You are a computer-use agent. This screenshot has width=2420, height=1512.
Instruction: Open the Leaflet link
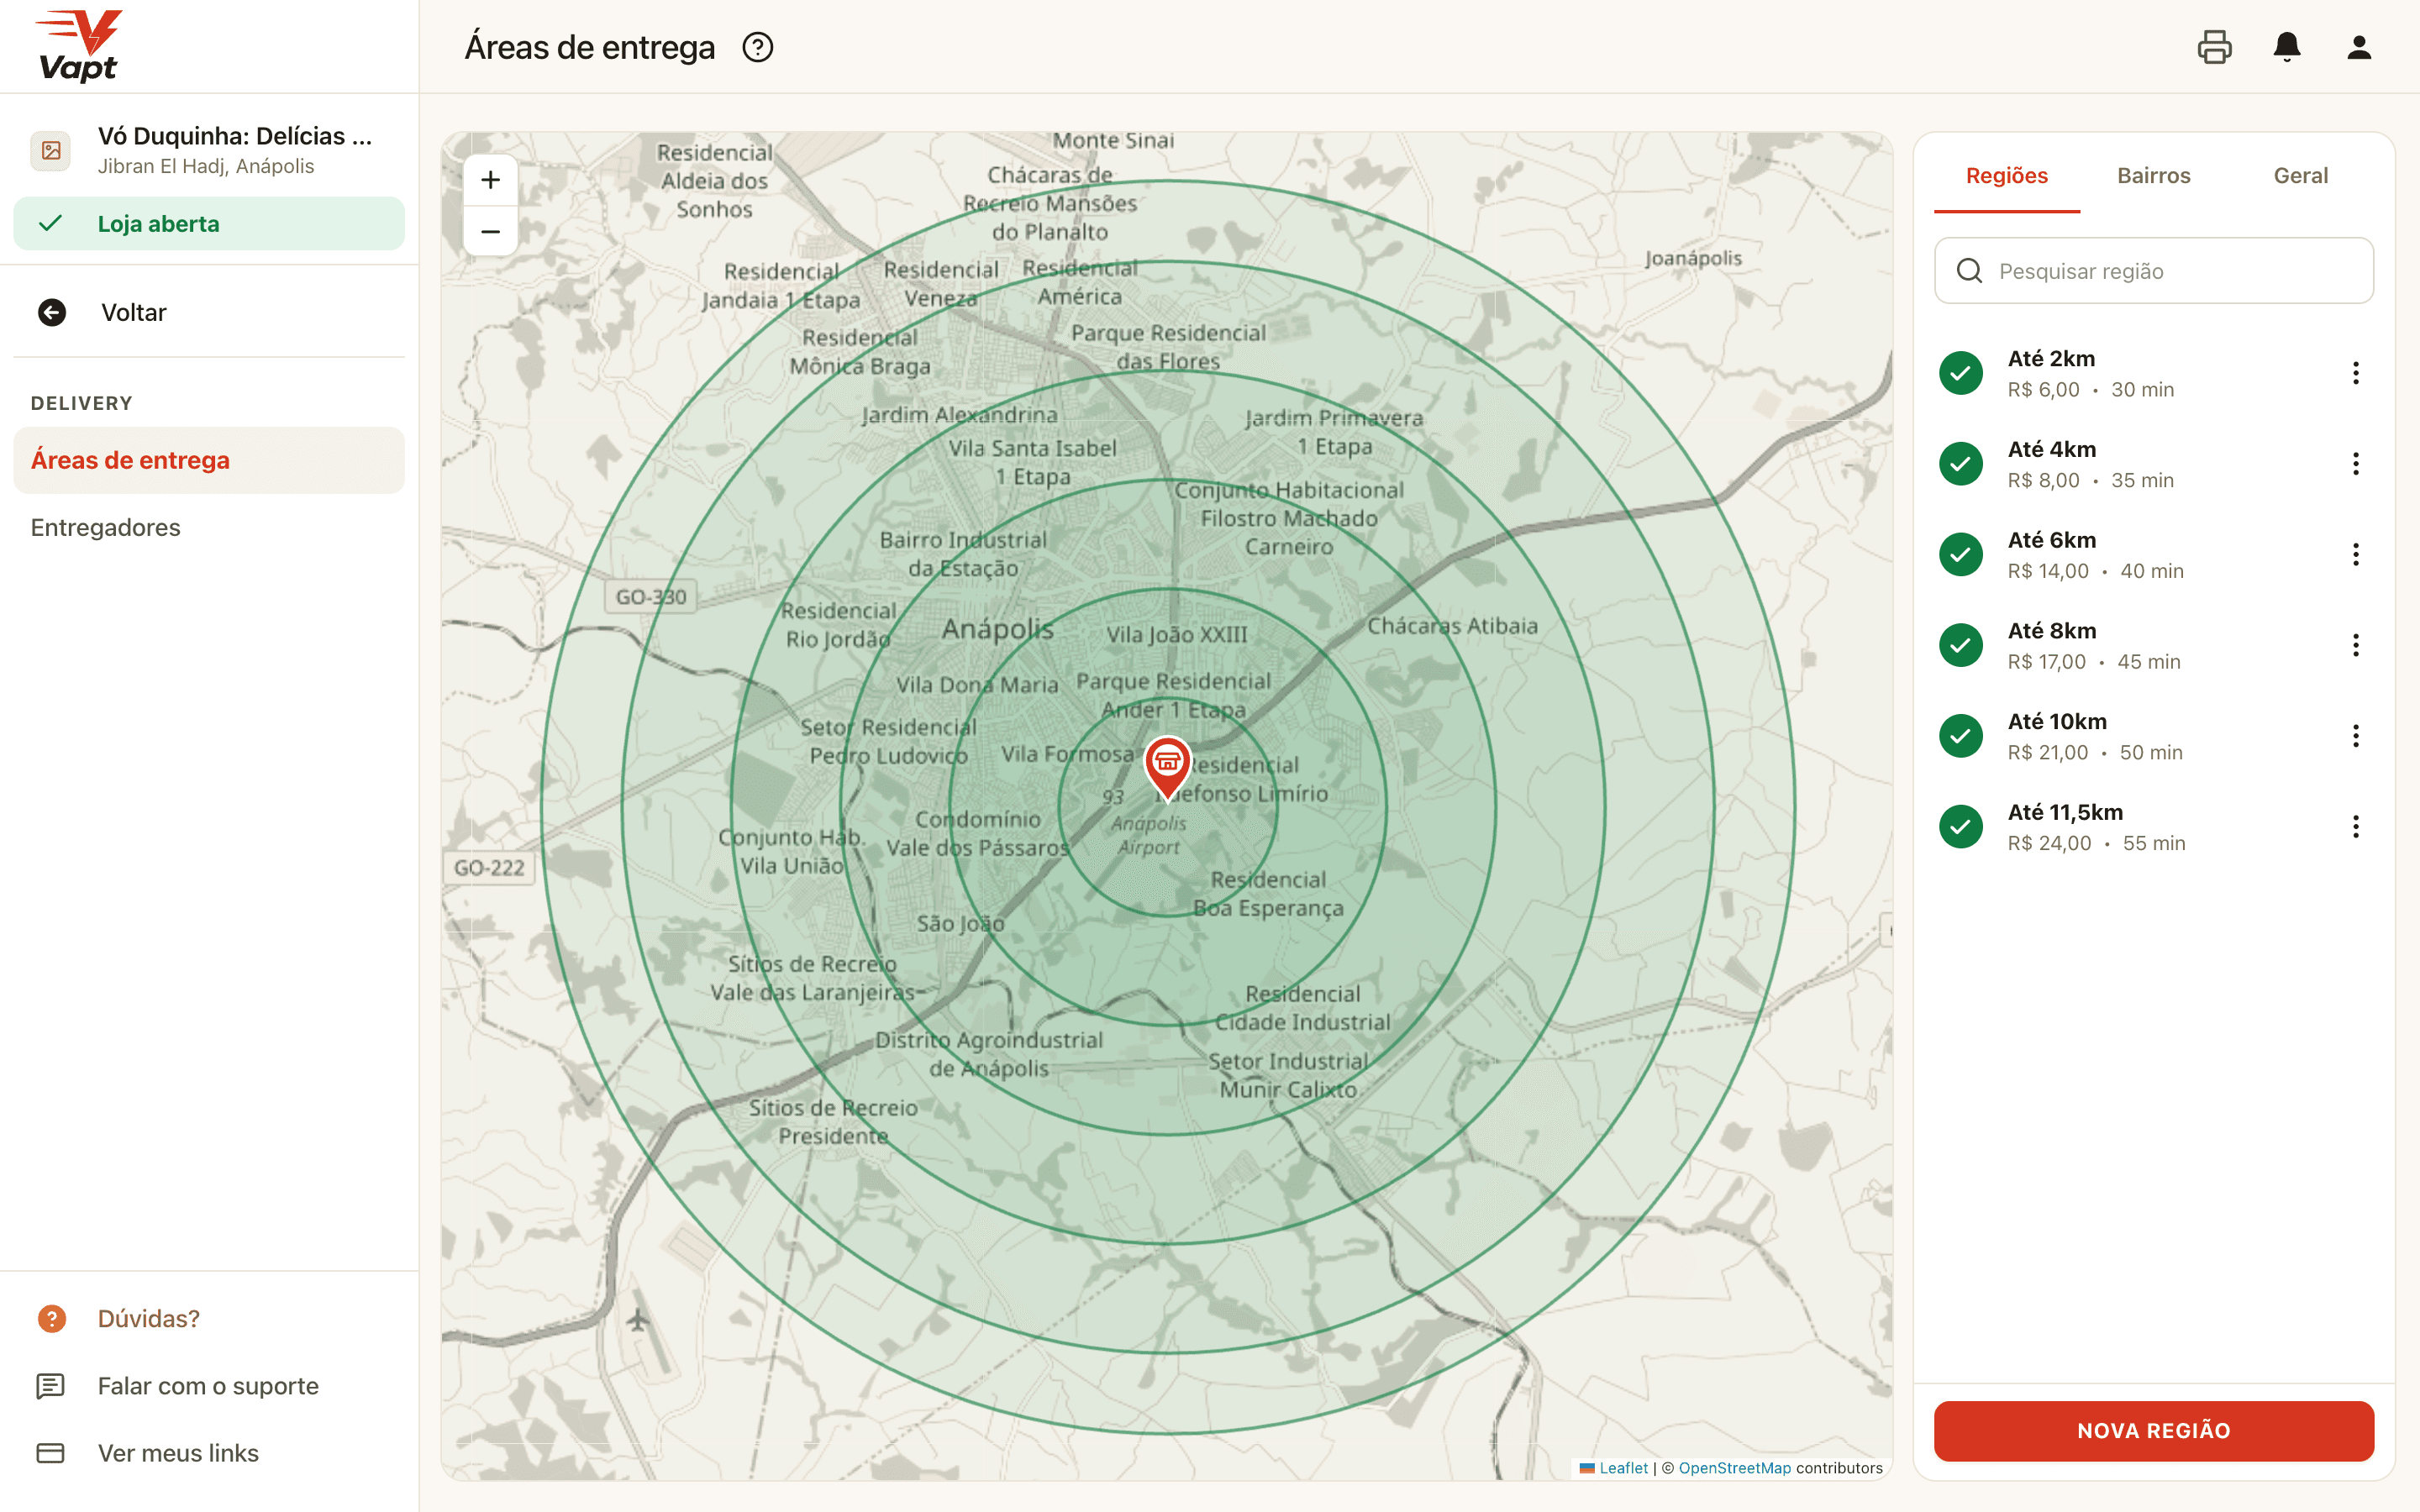click(1623, 1468)
